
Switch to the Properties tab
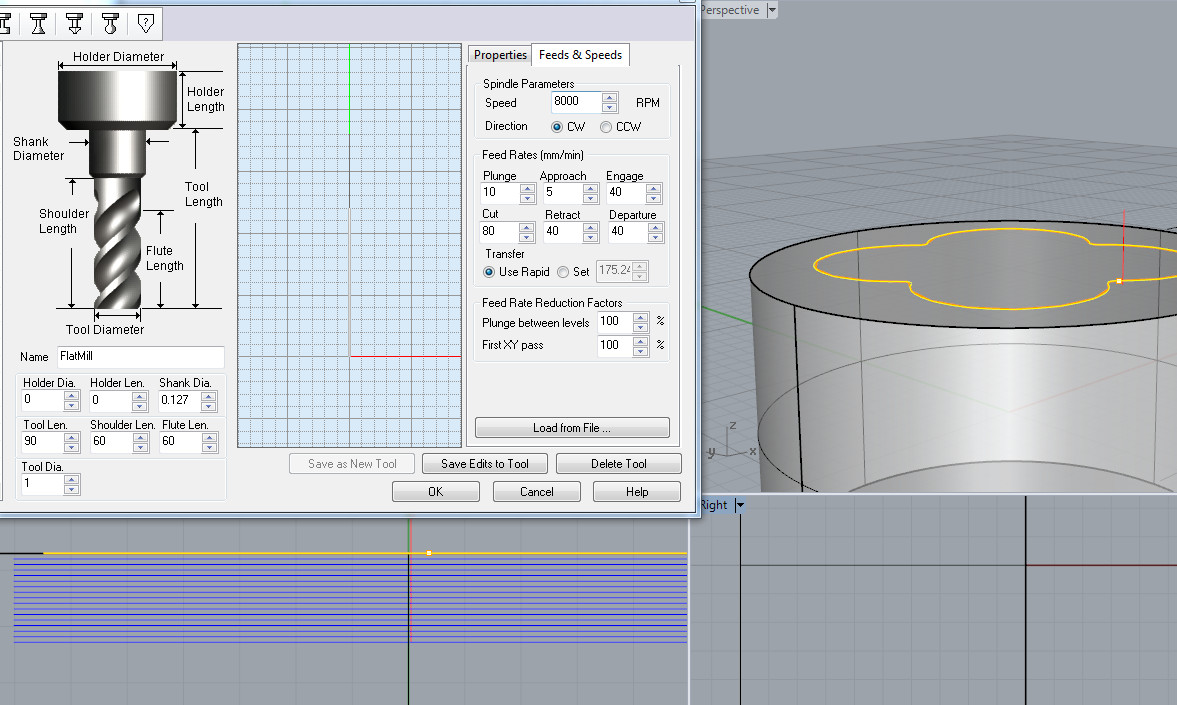point(500,55)
